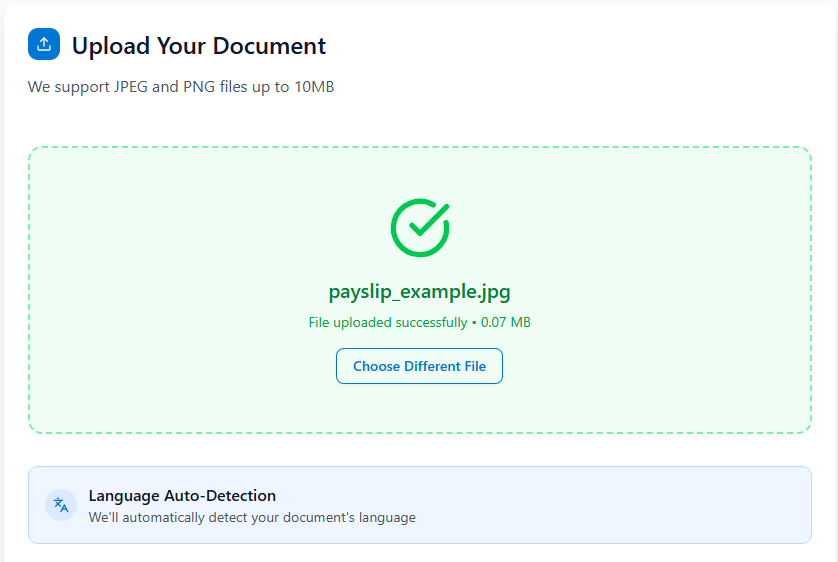Viewport: 838px width, 562px height.
Task: Click the word 'Upload' in the page title
Action: pos(109,46)
